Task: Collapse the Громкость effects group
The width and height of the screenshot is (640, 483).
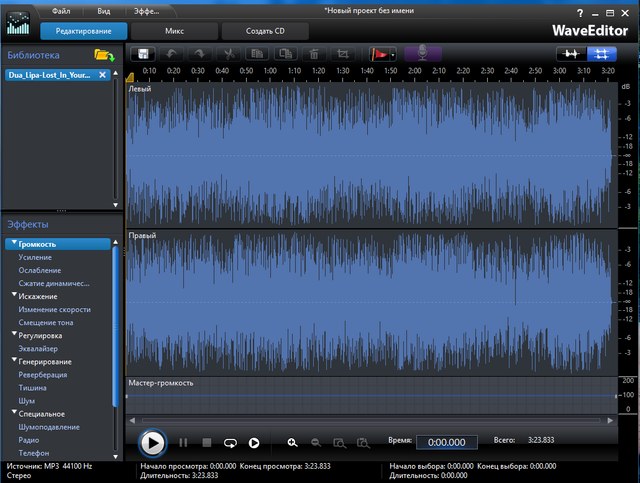Action: click(15, 244)
